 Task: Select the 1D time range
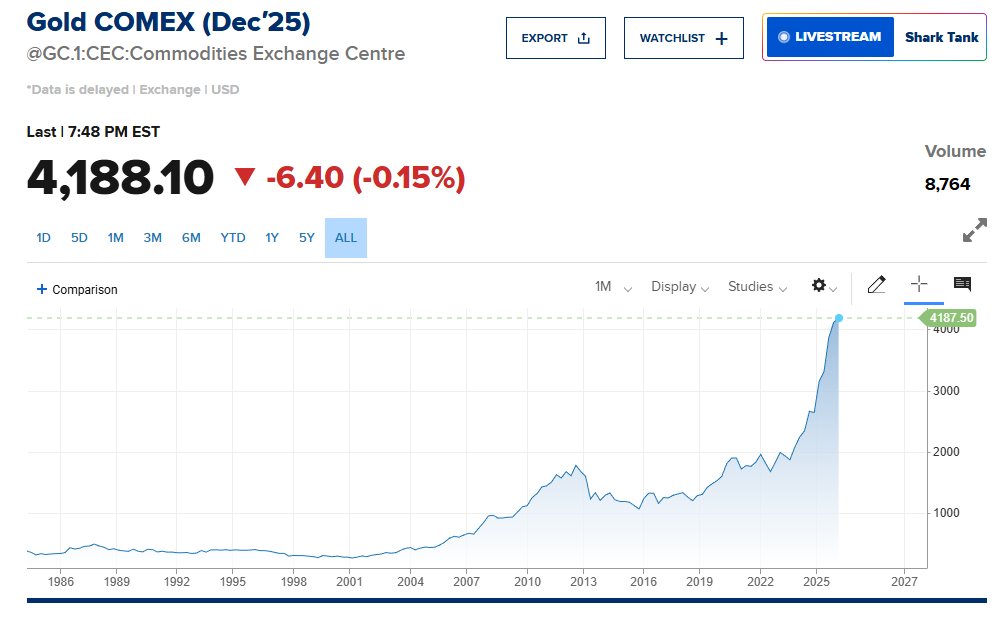[43, 238]
